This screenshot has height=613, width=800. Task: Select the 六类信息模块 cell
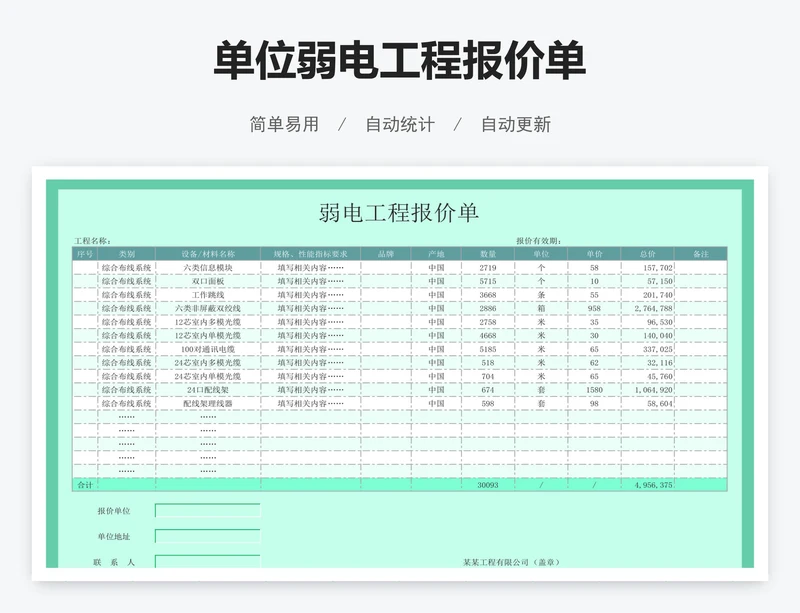(208, 267)
